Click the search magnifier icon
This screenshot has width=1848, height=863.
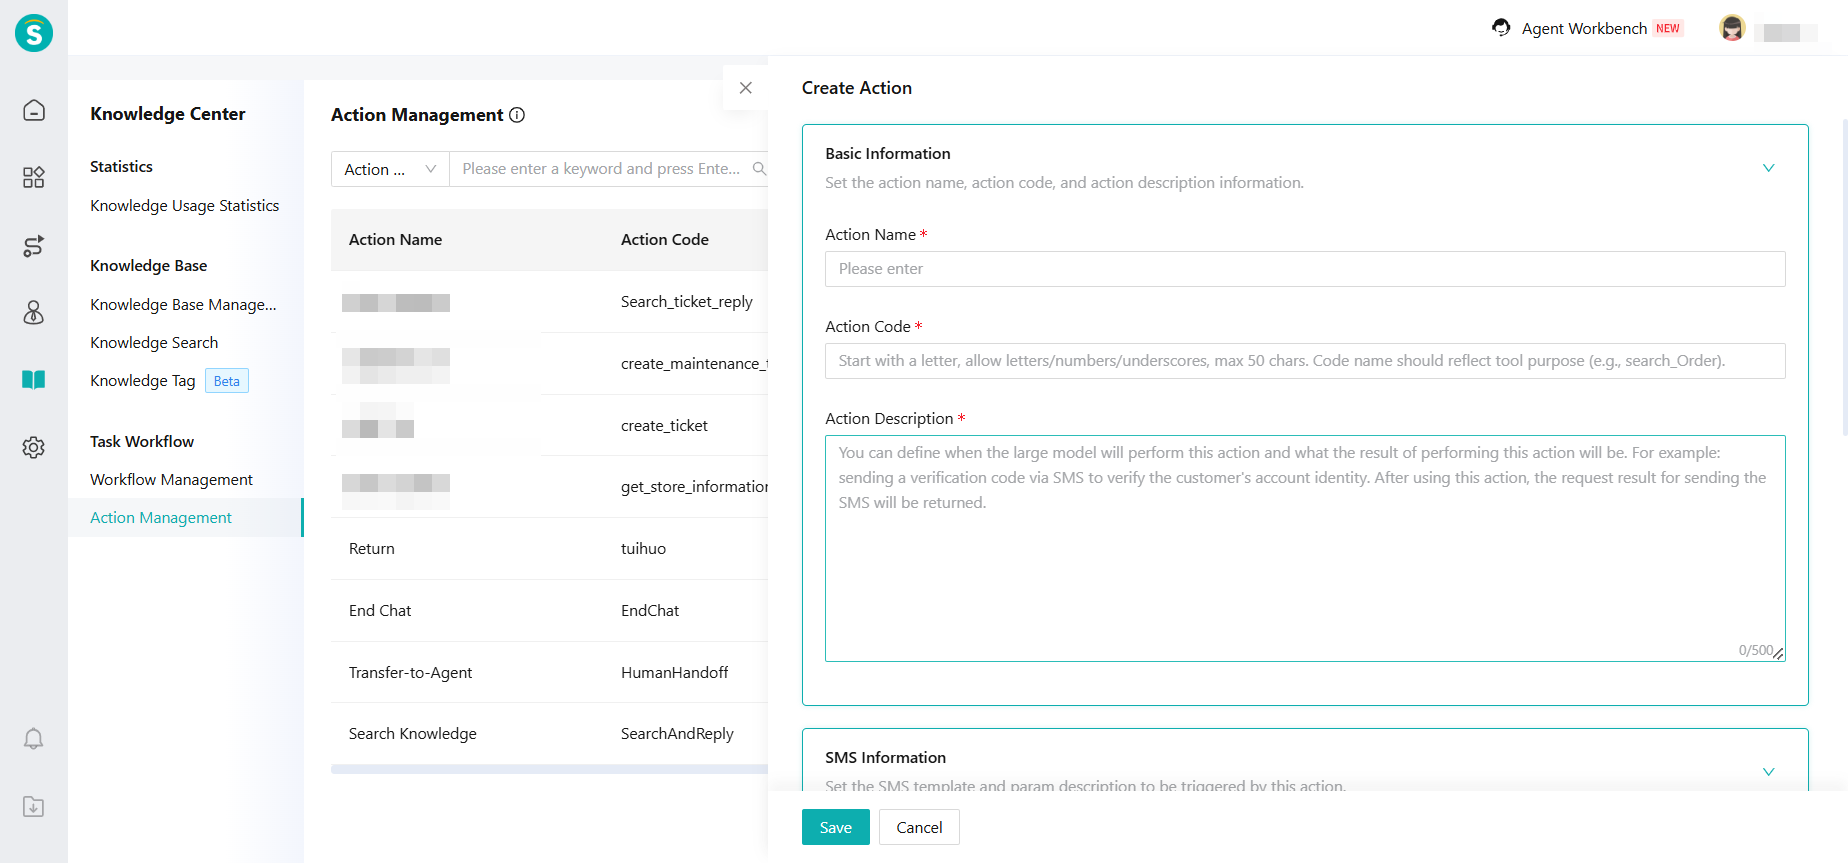pyautogui.click(x=759, y=169)
